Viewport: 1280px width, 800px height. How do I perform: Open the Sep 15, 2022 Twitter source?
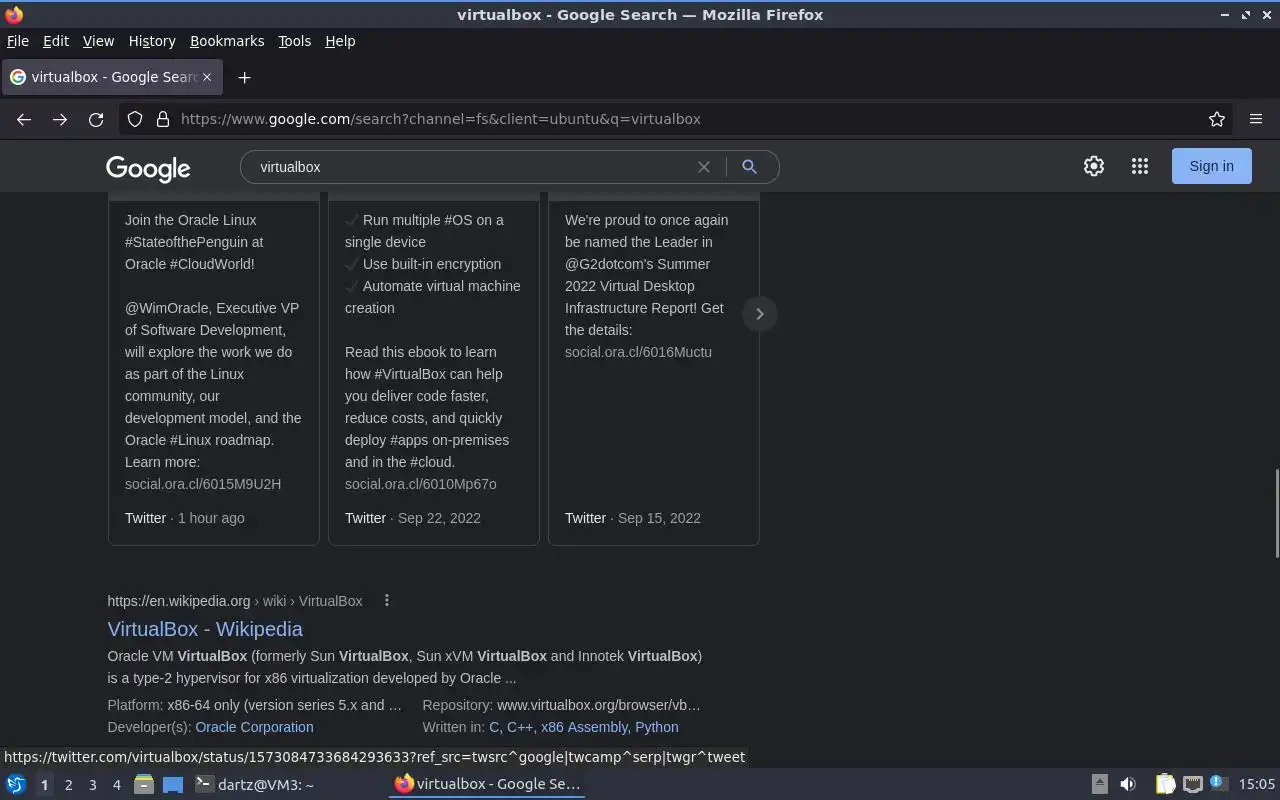633,518
